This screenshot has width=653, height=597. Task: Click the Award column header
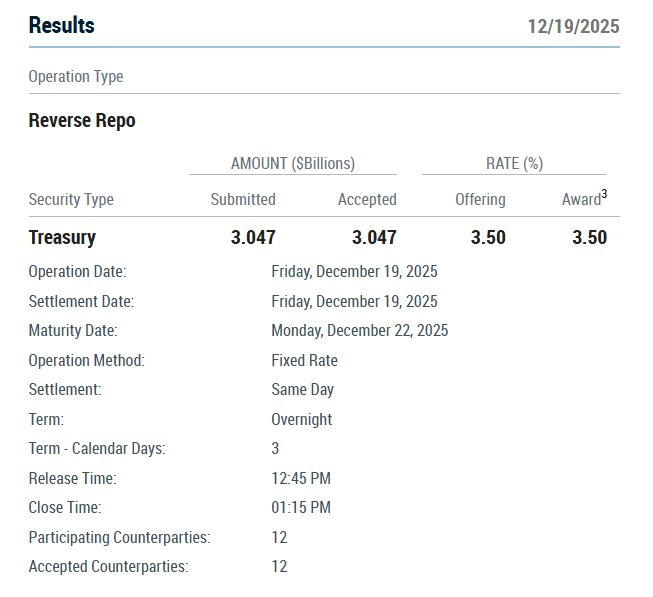click(x=581, y=199)
